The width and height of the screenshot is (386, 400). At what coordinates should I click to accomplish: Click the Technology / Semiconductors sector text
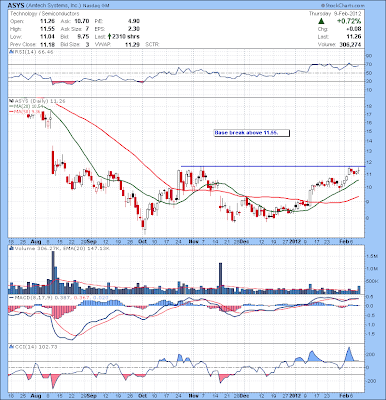coord(45,14)
